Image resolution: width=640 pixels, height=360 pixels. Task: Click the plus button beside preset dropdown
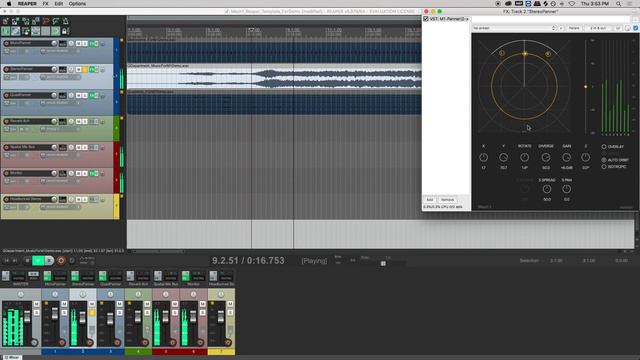pos(561,28)
